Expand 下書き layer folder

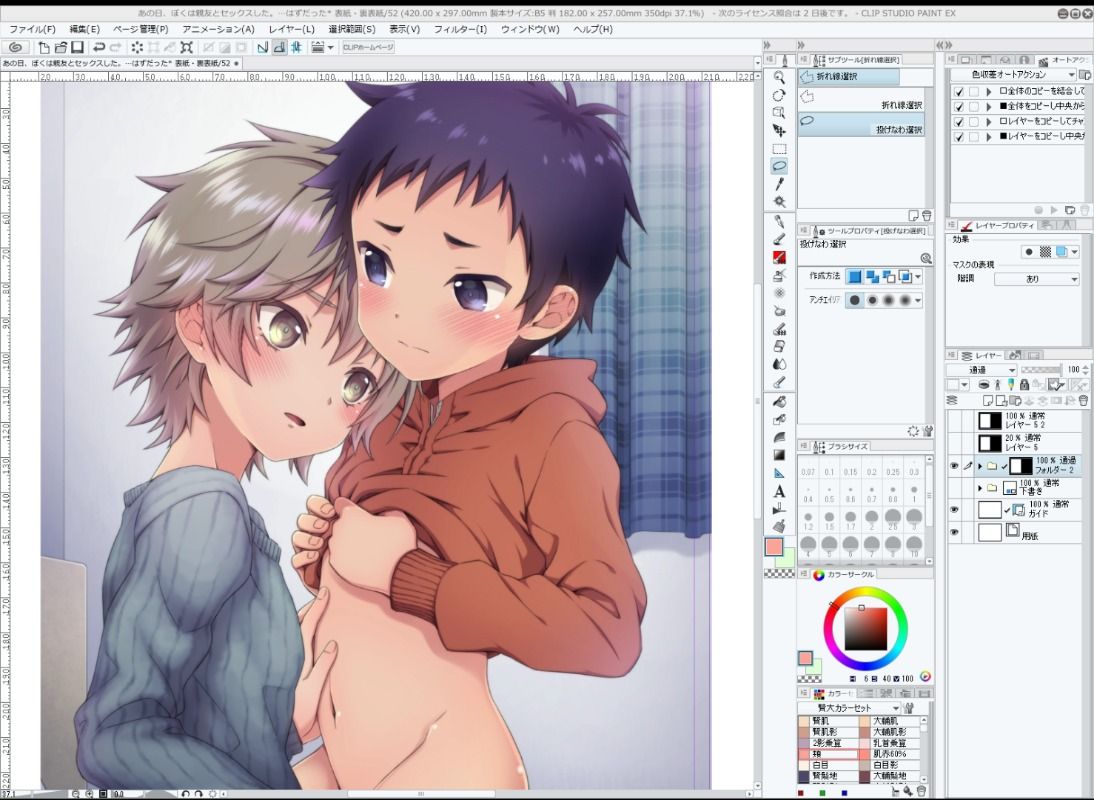980,488
